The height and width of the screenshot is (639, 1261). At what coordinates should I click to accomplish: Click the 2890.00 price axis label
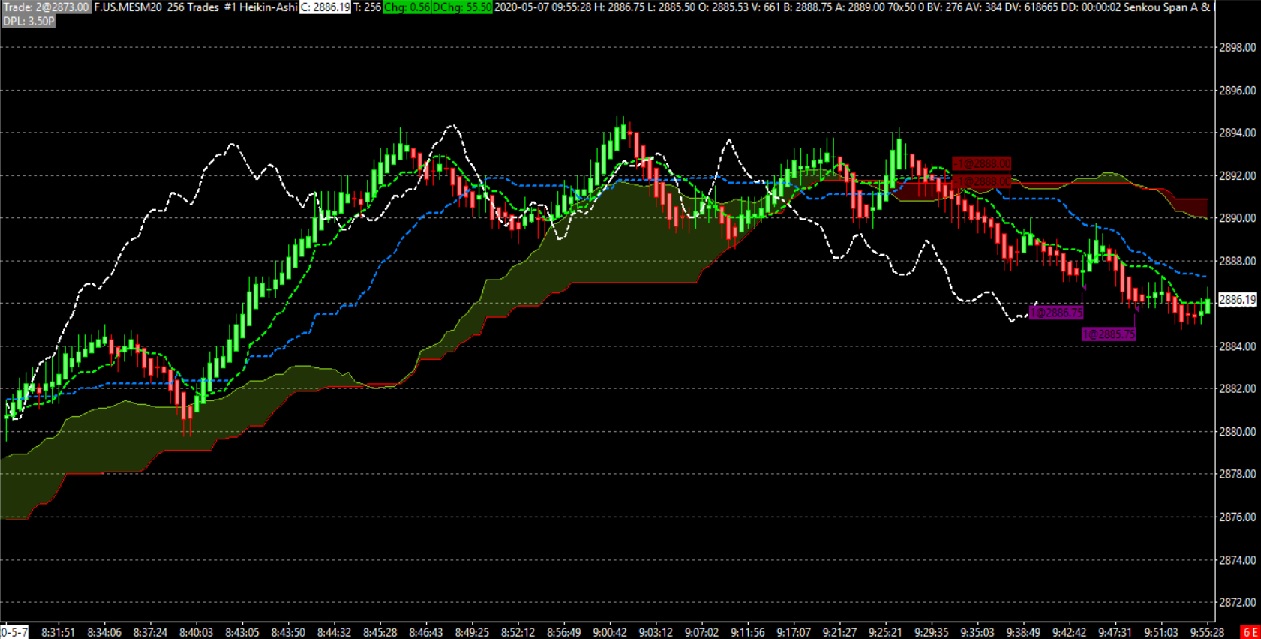point(1240,218)
